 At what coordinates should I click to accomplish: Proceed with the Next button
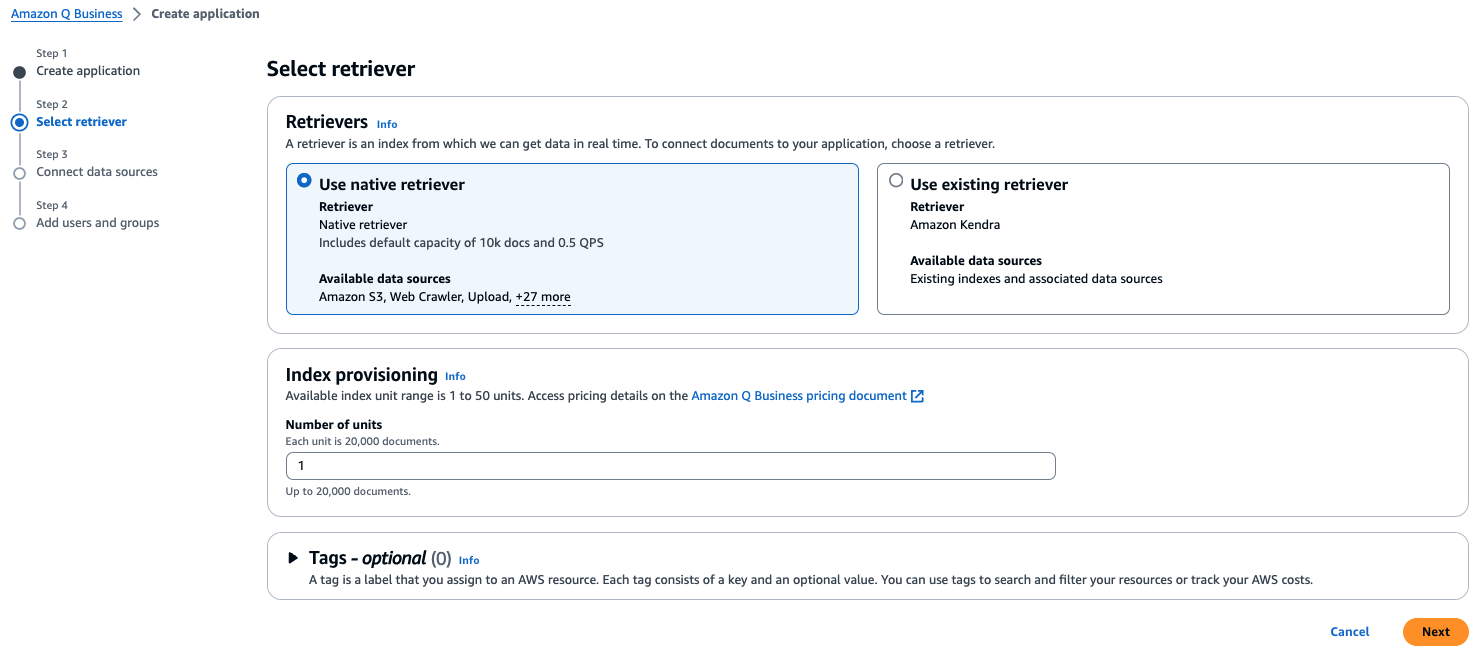pyautogui.click(x=1435, y=632)
